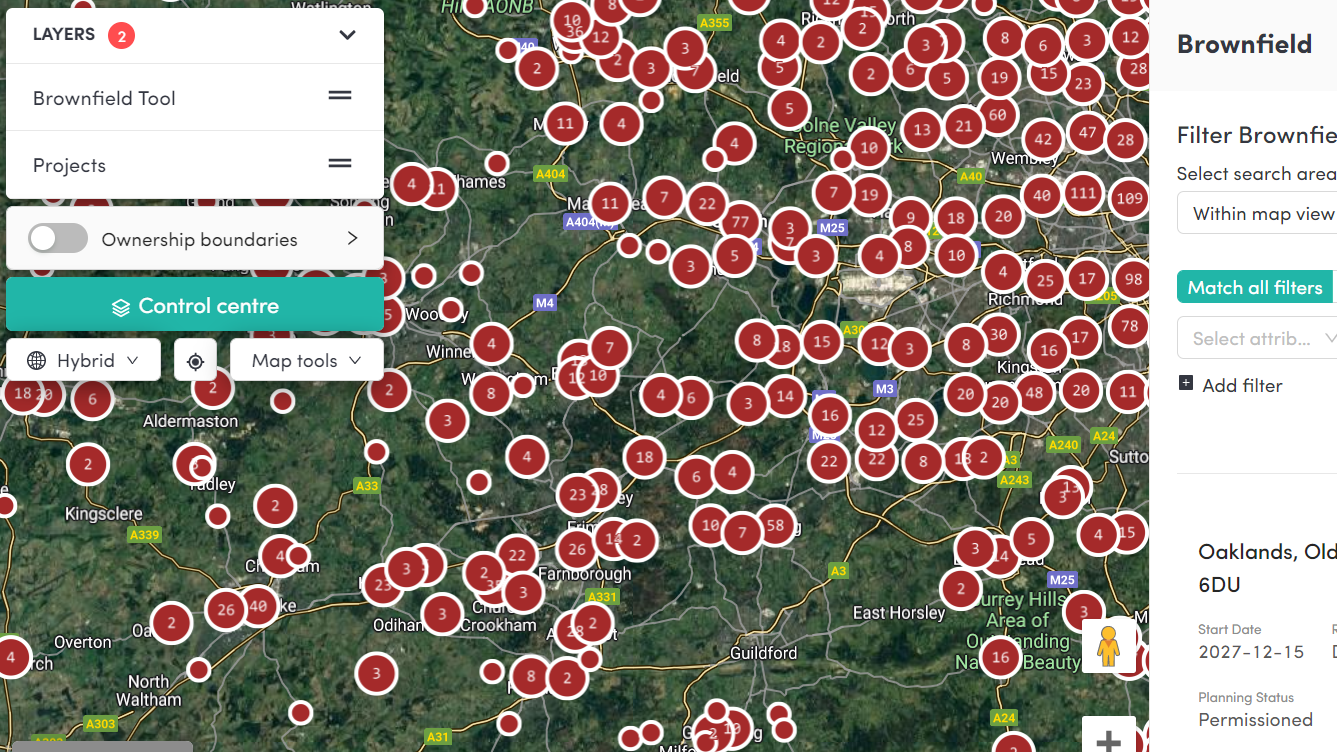
Task: Select the Brownfield Tool layer row
Action: (195, 98)
